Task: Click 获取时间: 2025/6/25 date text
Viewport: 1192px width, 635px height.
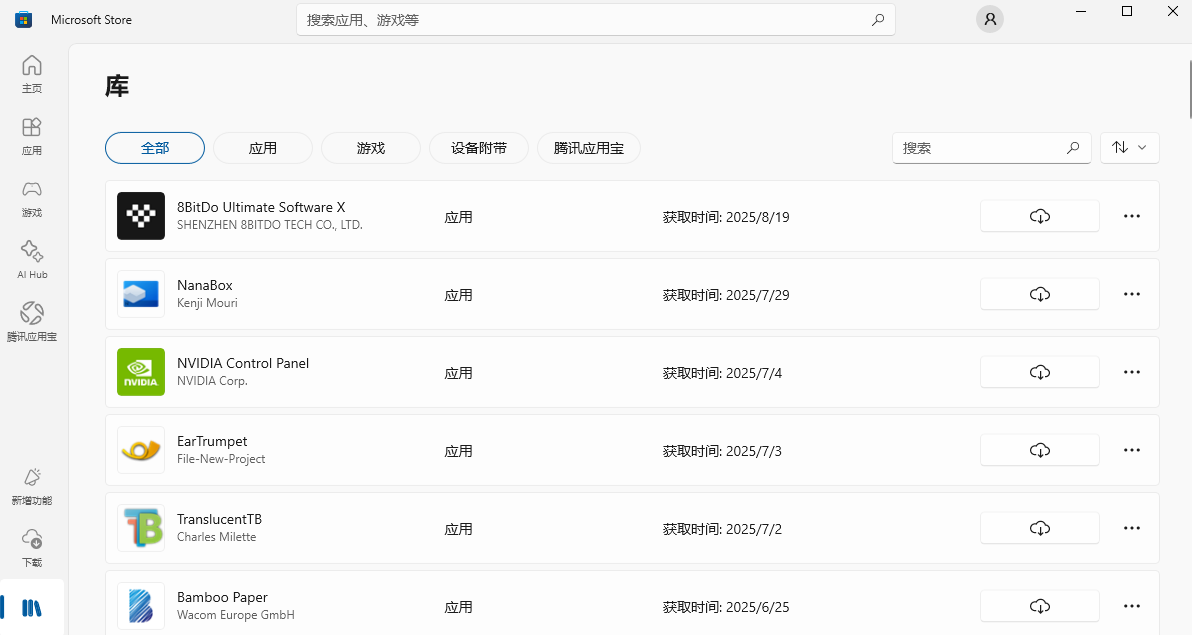Action: [x=726, y=607]
